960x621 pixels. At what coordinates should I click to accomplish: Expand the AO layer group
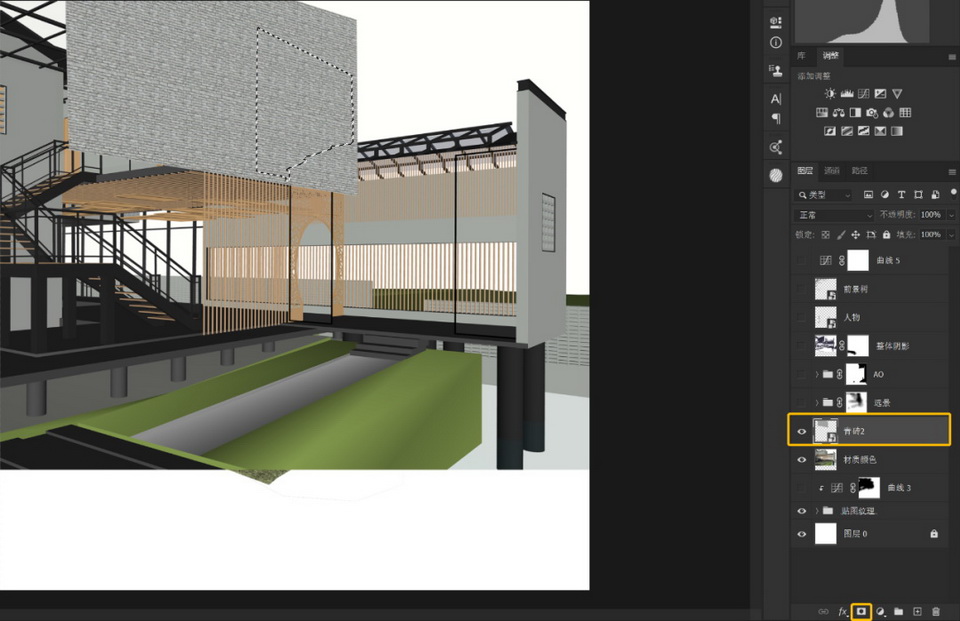pyautogui.click(x=817, y=375)
